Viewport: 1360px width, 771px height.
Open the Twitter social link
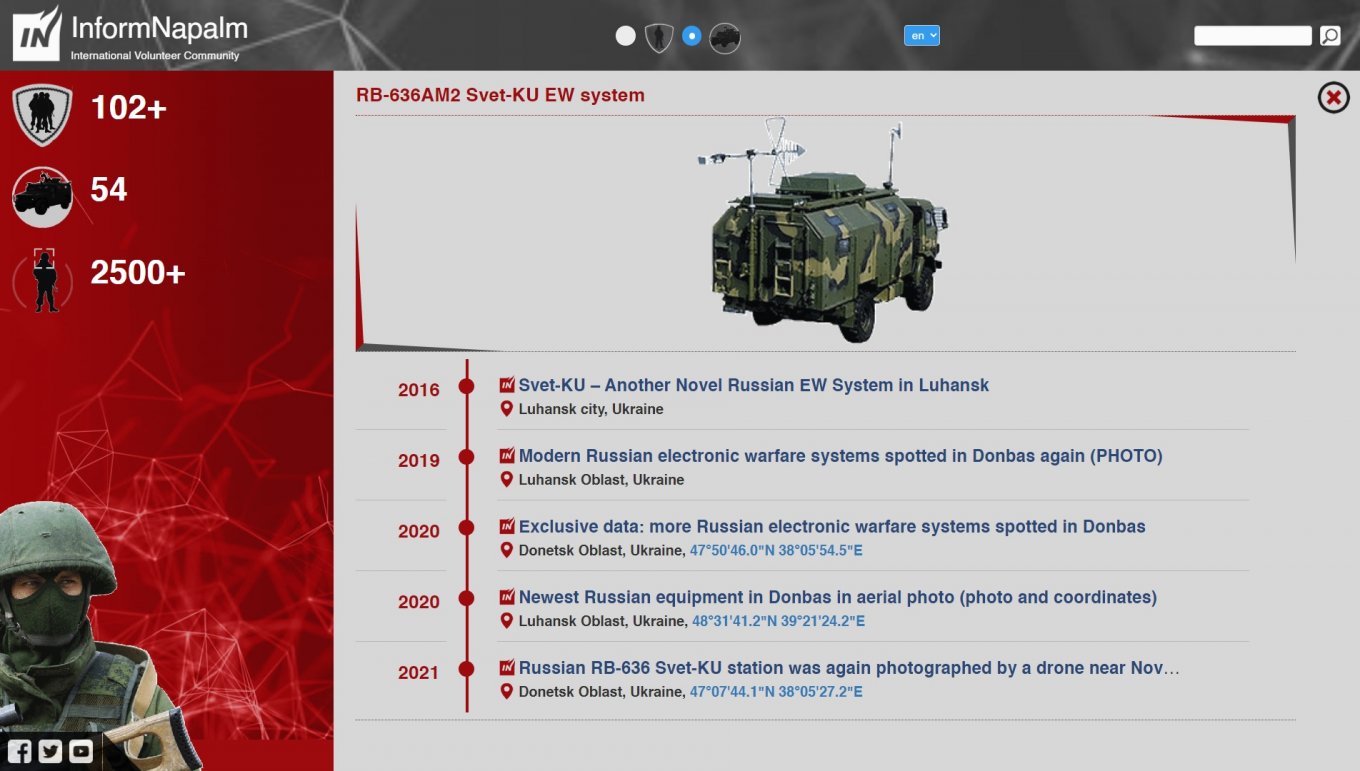click(x=50, y=751)
